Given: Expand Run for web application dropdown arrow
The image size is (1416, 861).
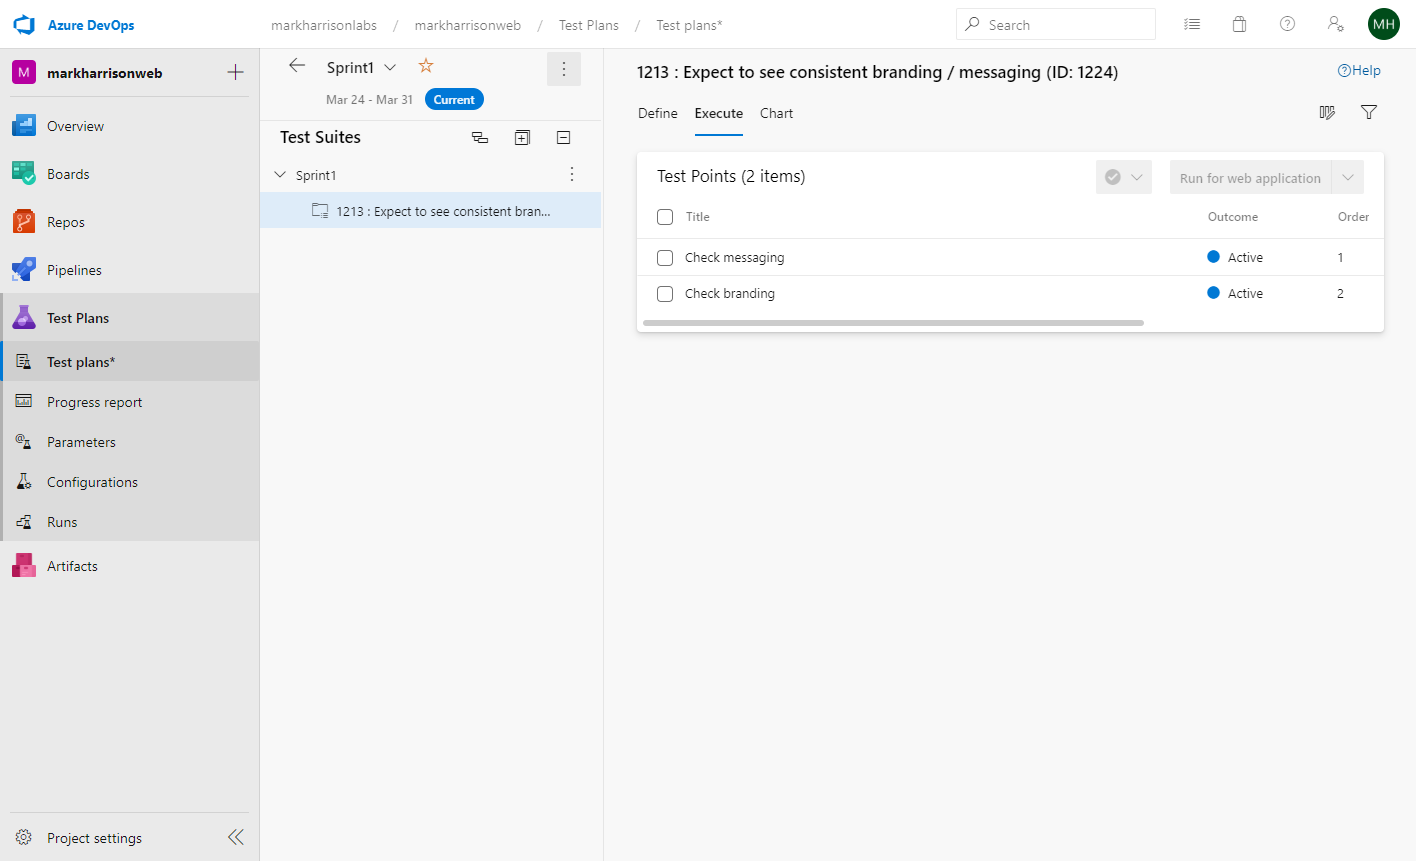Looking at the screenshot, I should tap(1347, 178).
